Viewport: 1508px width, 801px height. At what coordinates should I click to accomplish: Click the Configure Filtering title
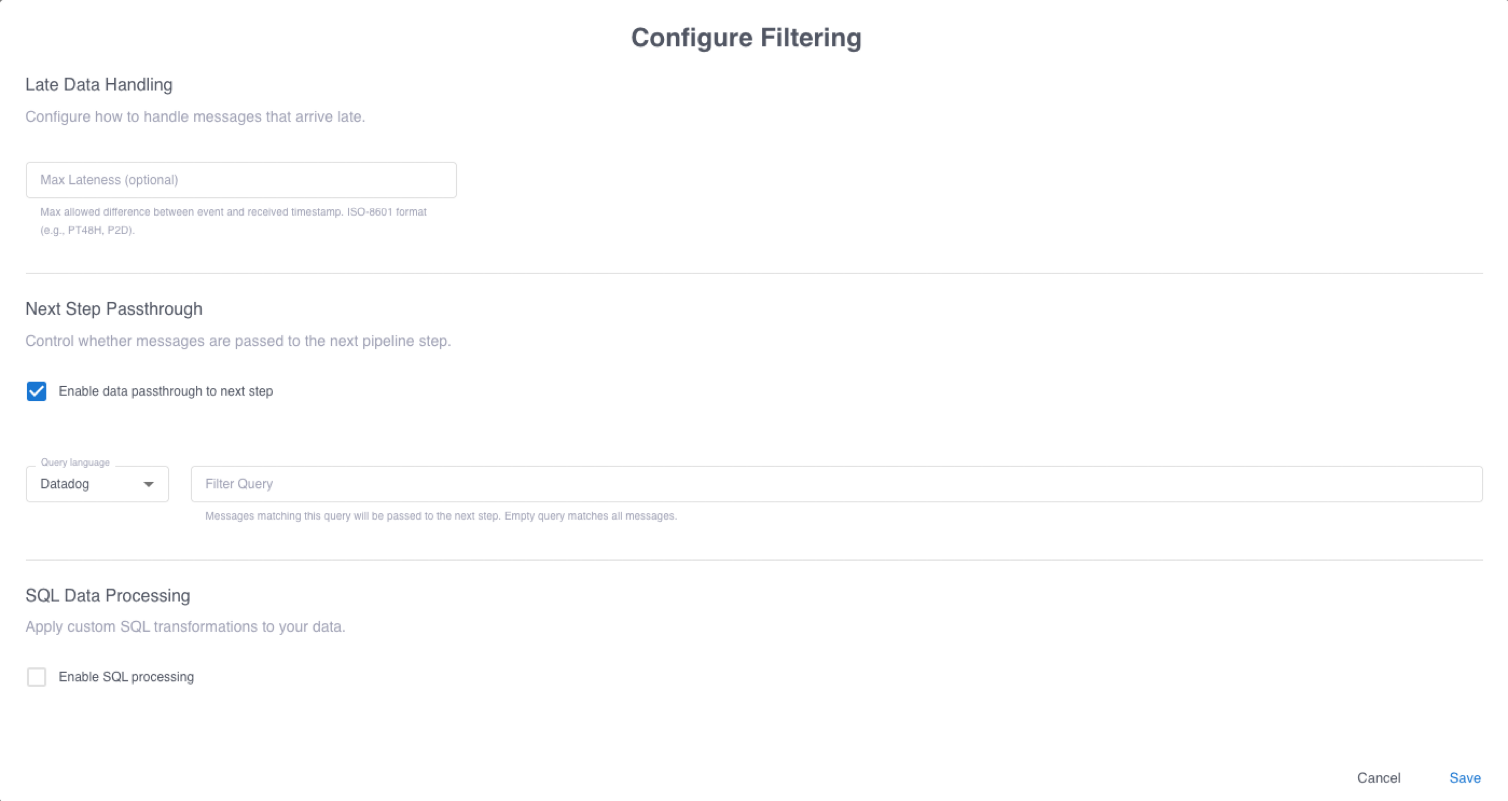coord(745,38)
